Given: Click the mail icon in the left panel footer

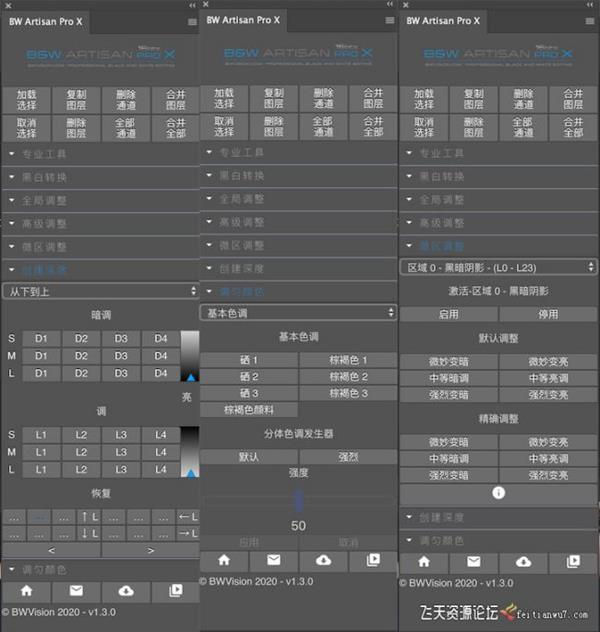Looking at the screenshot, I should pyautogui.click(x=76, y=591).
